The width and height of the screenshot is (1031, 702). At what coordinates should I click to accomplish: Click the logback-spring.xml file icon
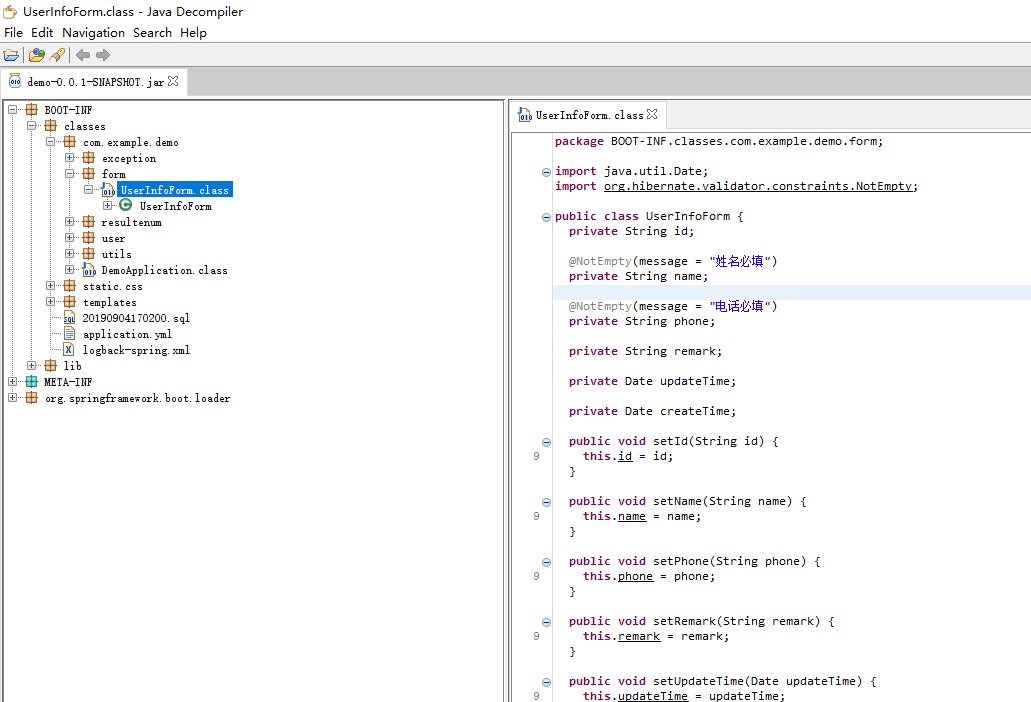click(68, 350)
